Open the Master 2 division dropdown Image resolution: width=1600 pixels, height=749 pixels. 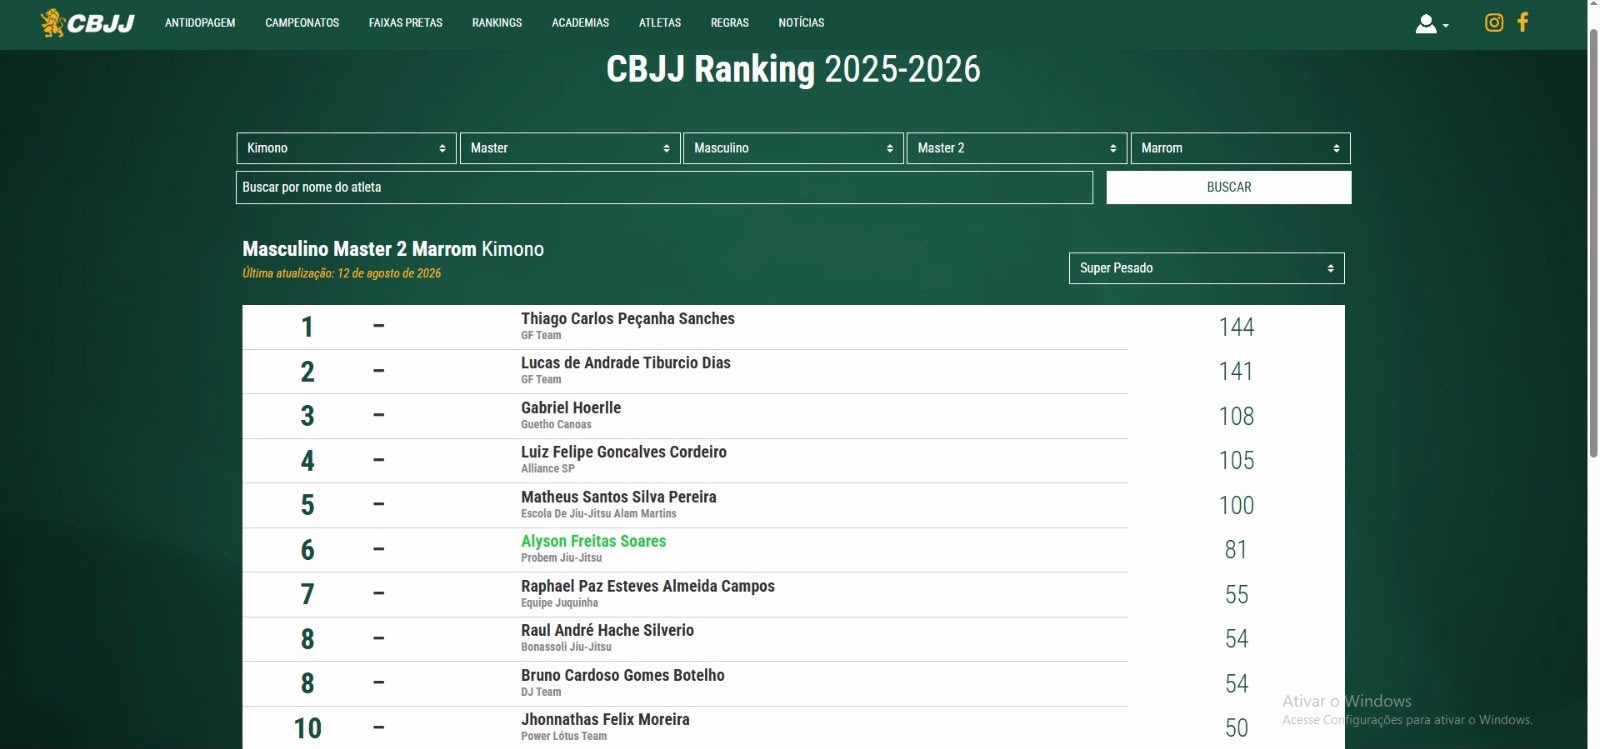[1017, 148]
